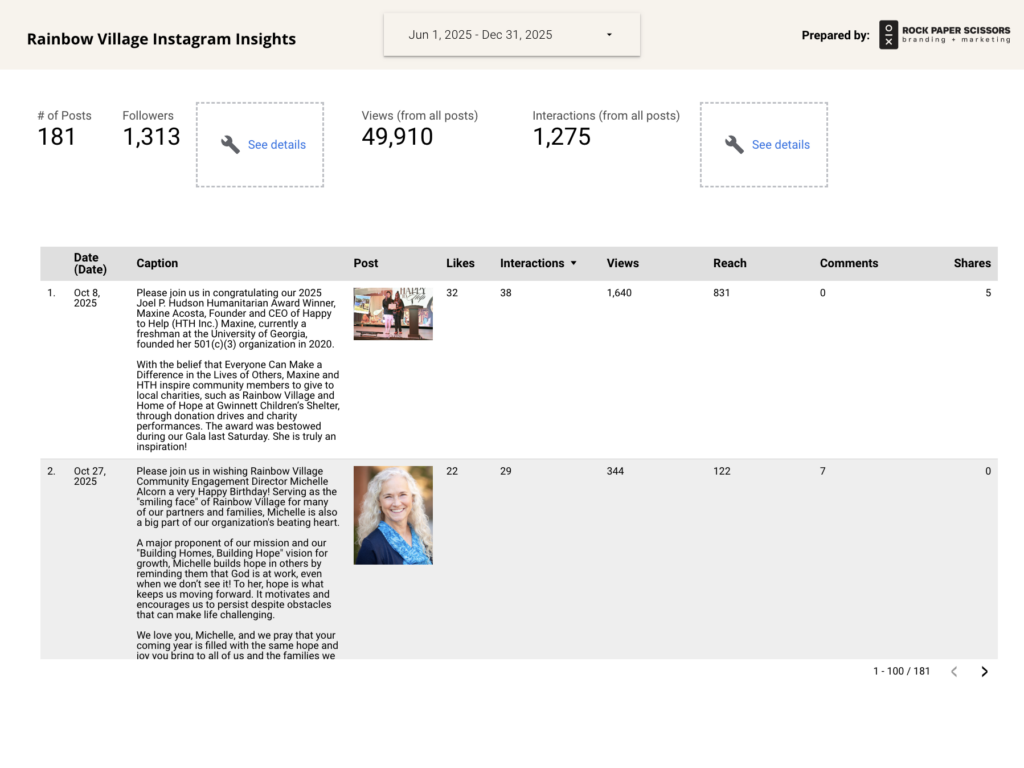This screenshot has width=1024, height=768.
Task: Click the wrench icon beside Followers
Action: (230, 145)
